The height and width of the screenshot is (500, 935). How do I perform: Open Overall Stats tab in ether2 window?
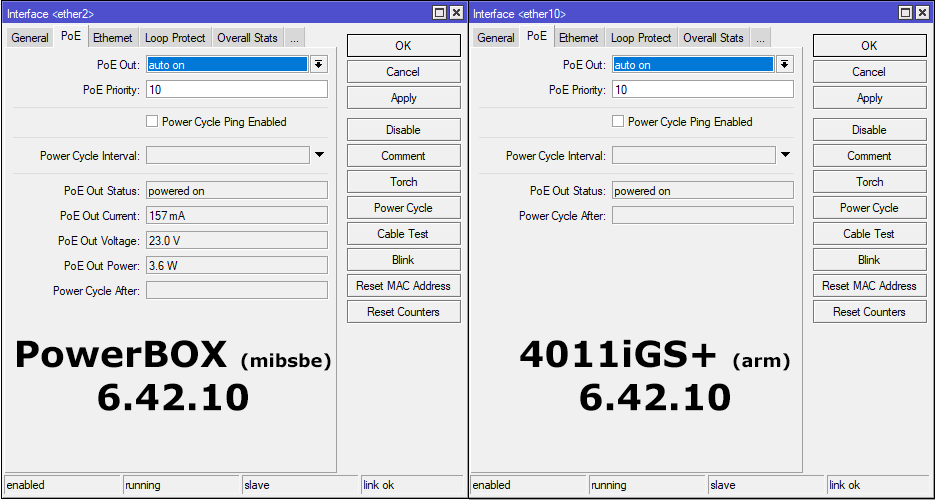coord(247,38)
